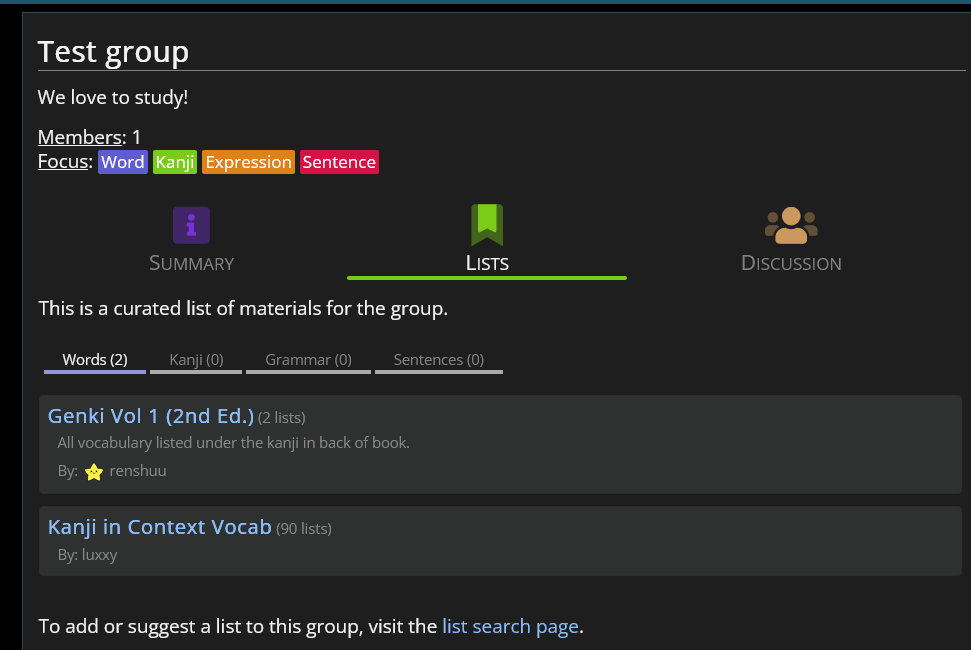This screenshot has width=971, height=650.
Task: Switch to the Kanji (0) sub-tab
Action: 196,360
